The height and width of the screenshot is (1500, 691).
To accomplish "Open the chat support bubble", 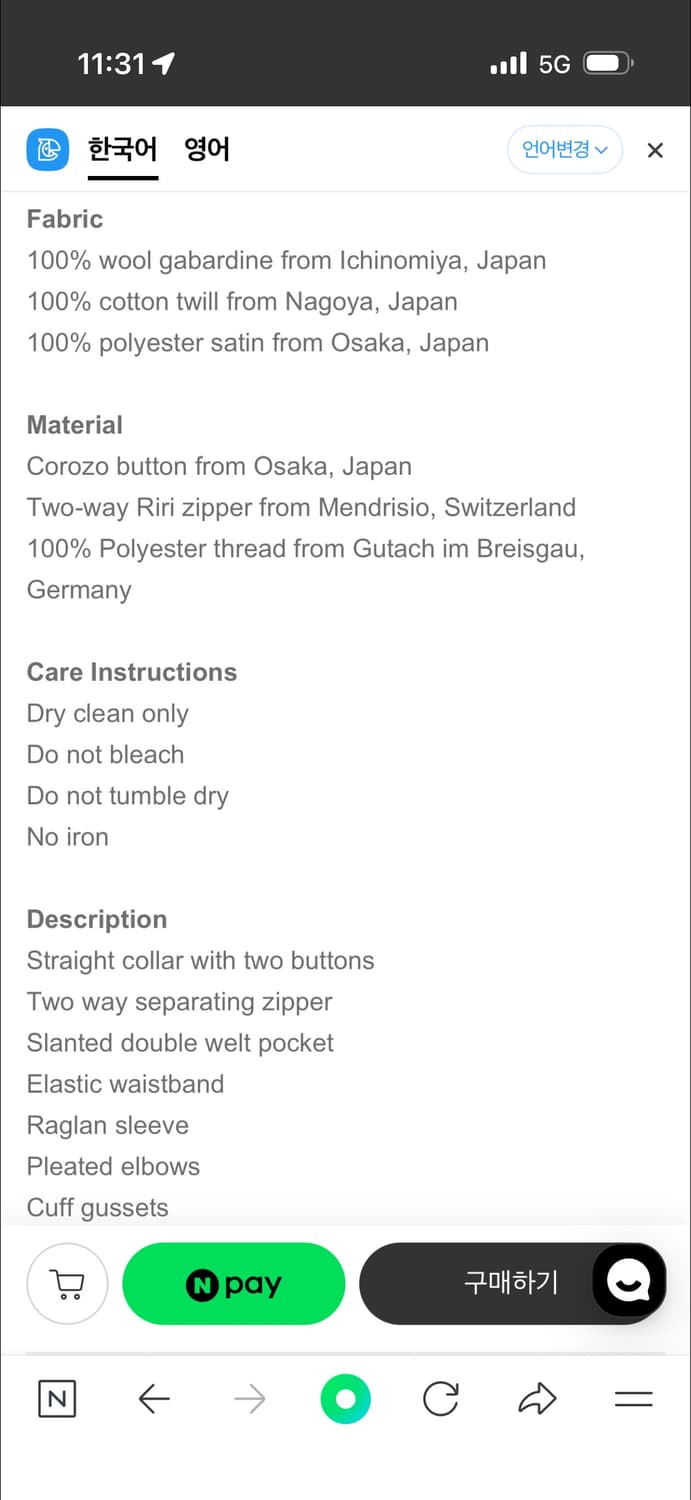I will pyautogui.click(x=629, y=1280).
